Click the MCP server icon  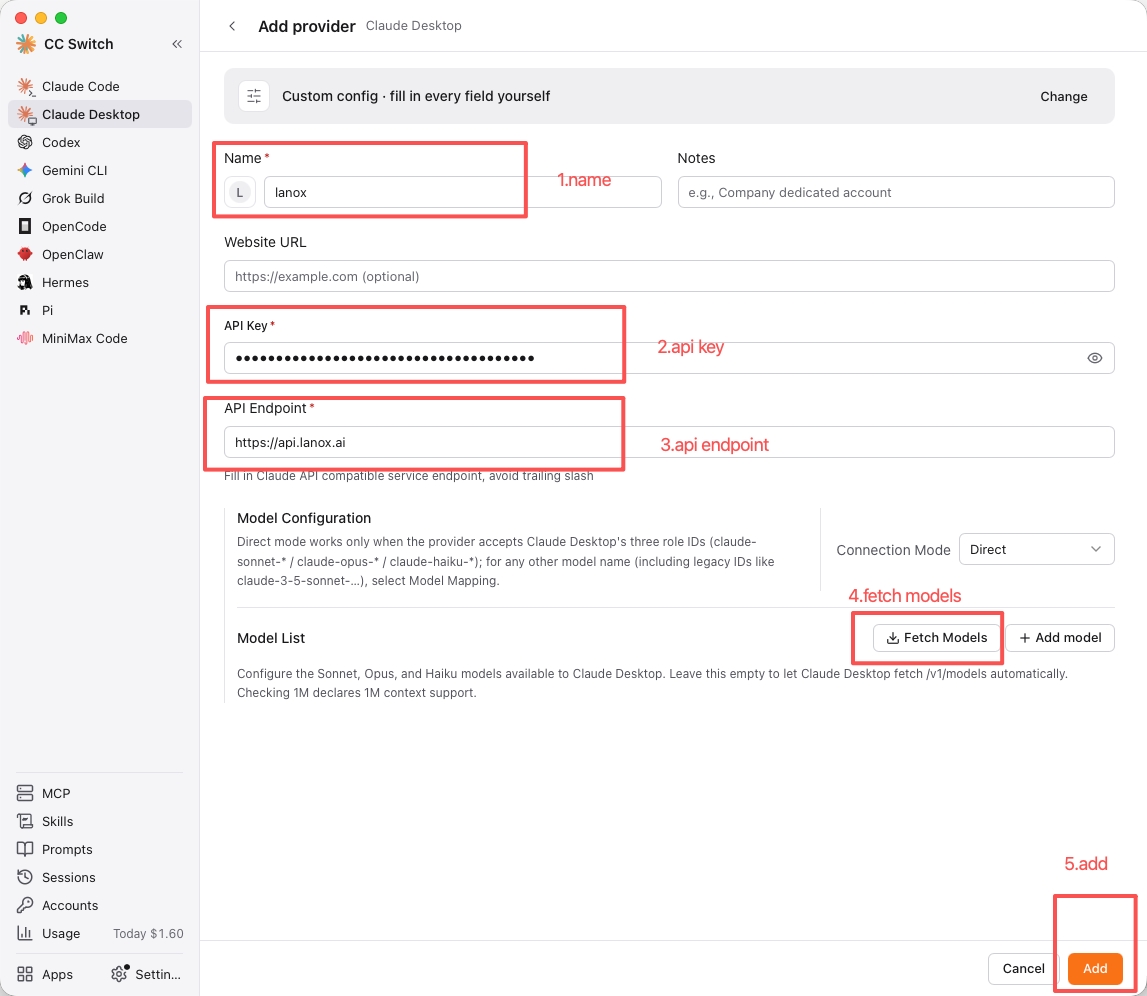(x=25, y=793)
